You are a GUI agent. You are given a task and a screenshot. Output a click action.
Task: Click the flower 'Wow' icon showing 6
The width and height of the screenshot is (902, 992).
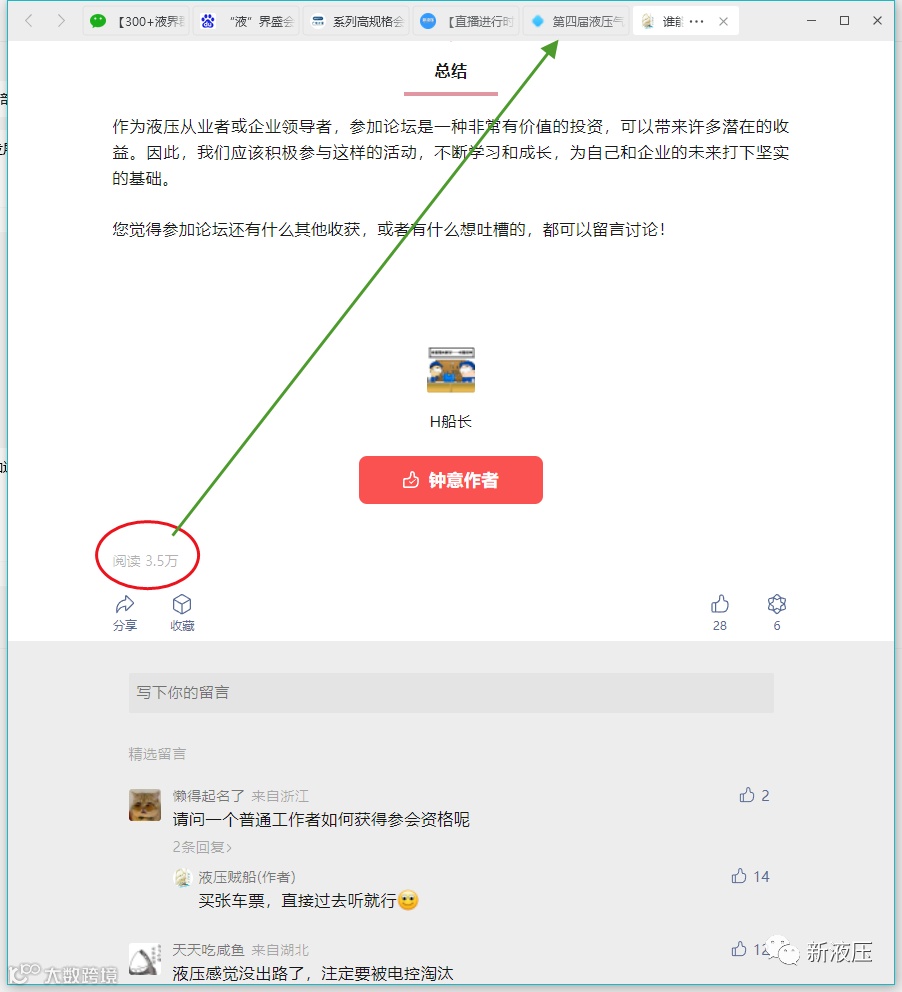(777, 604)
